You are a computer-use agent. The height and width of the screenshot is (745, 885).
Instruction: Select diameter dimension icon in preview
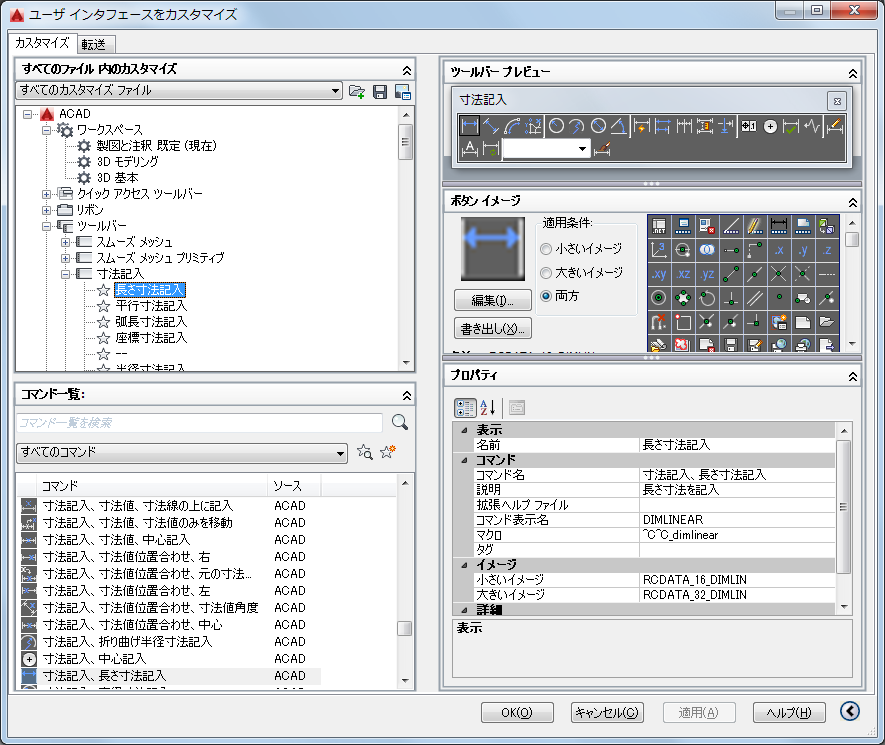point(598,126)
